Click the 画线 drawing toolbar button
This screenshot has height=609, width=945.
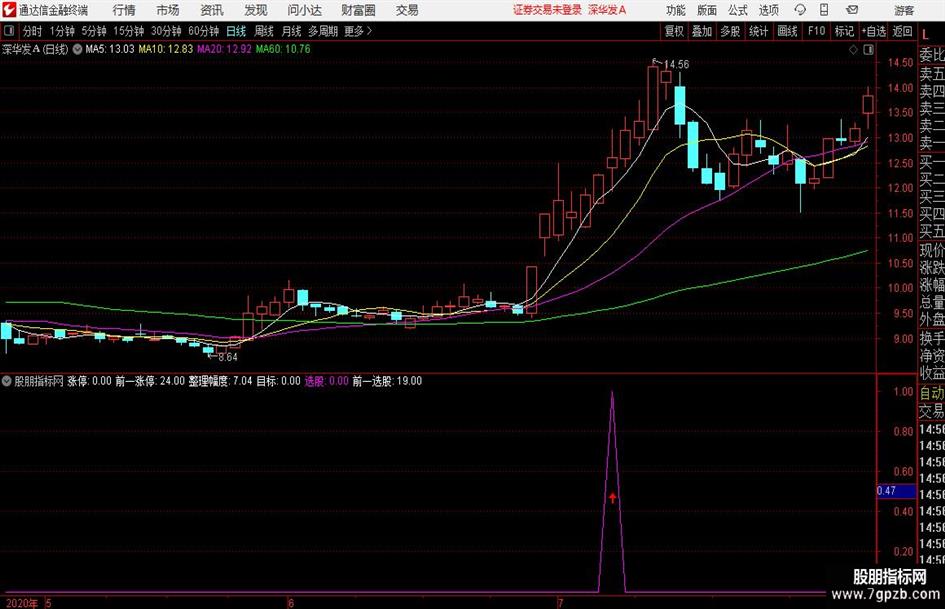(x=787, y=31)
